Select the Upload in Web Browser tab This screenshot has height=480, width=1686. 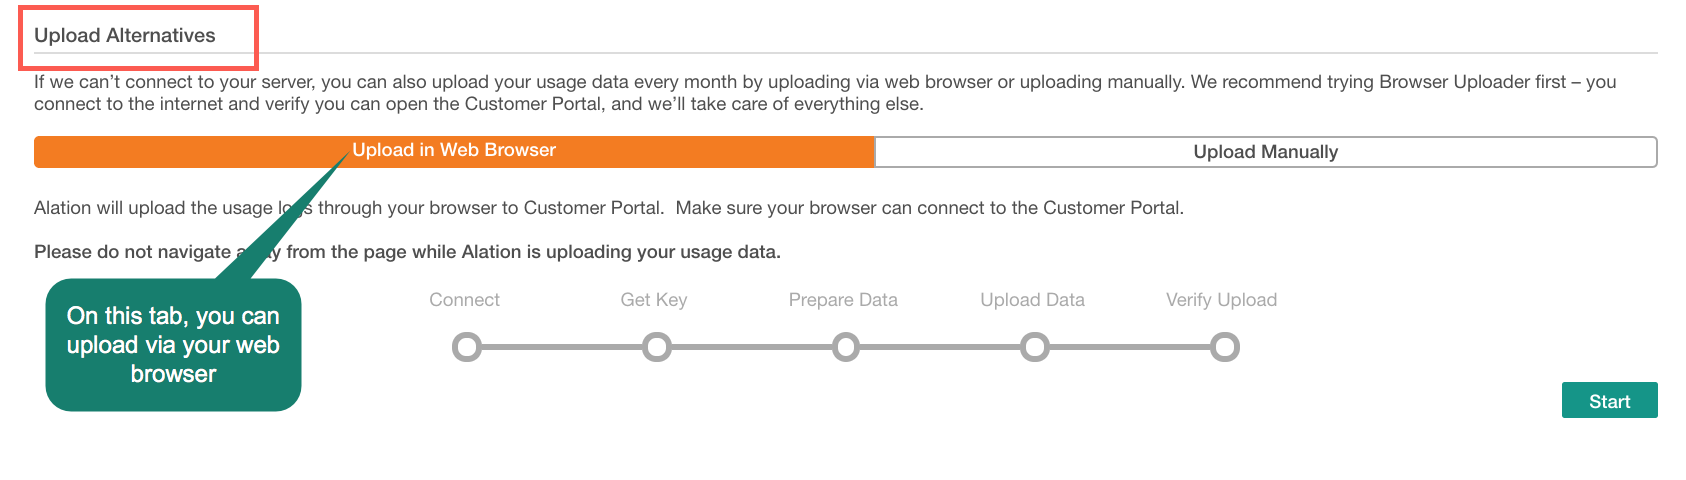point(454,151)
